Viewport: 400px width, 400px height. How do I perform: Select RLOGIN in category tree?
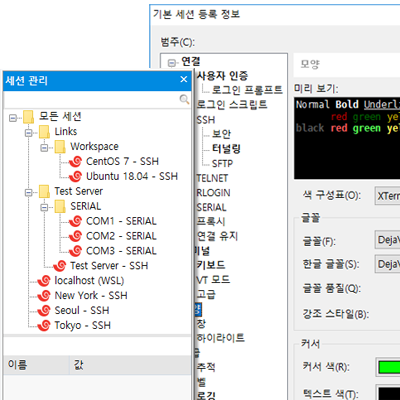point(213,193)
